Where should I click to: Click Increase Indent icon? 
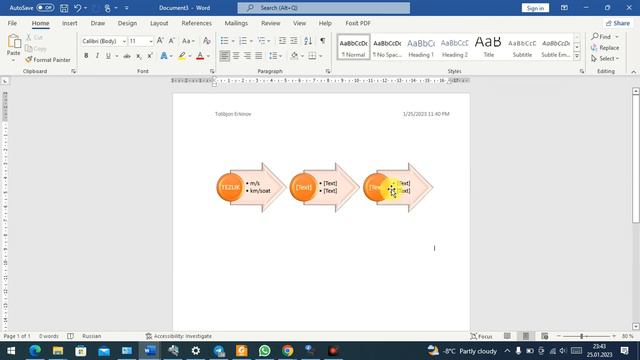click(293, 41)
